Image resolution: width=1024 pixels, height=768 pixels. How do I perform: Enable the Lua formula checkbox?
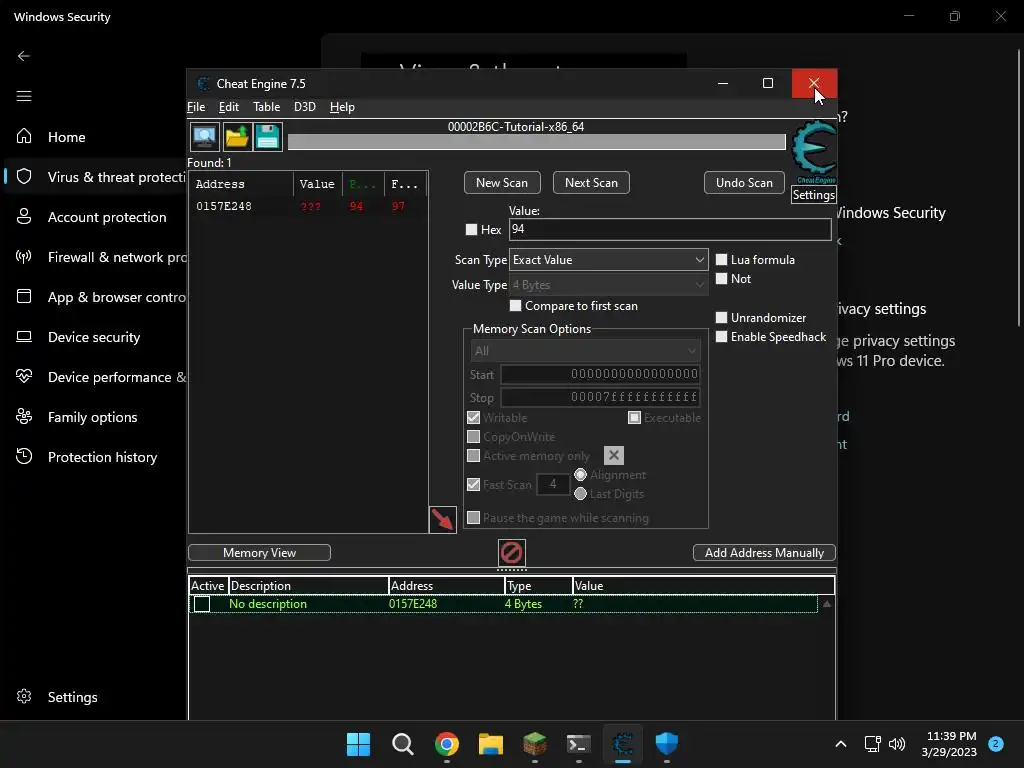coord(721,259)
